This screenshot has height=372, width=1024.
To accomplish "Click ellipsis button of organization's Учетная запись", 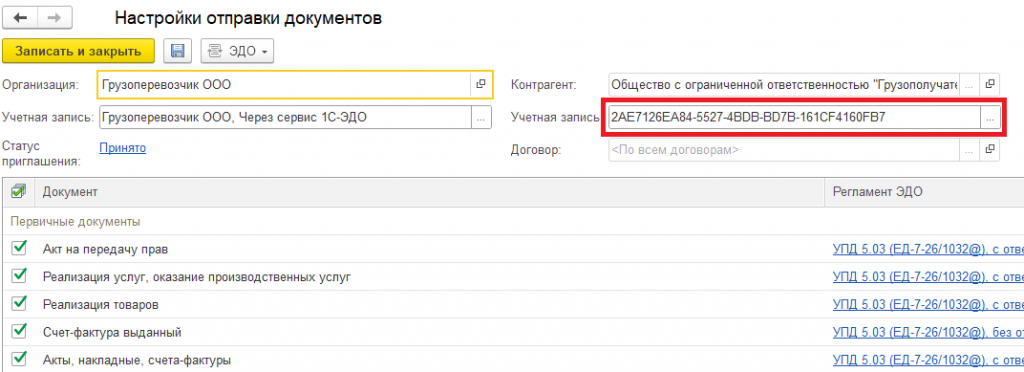I will tap(481, 117).
